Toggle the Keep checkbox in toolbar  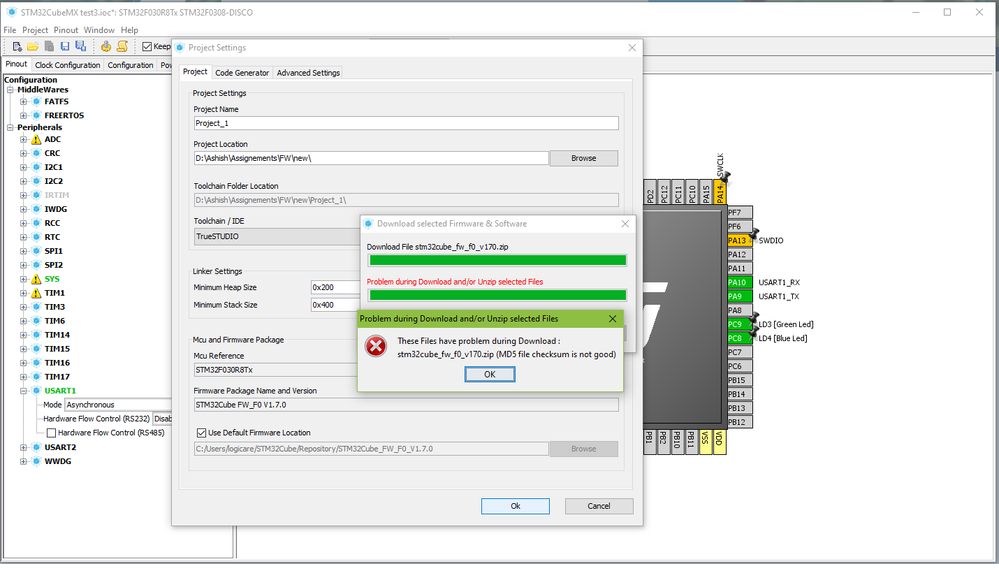[147, 47]
